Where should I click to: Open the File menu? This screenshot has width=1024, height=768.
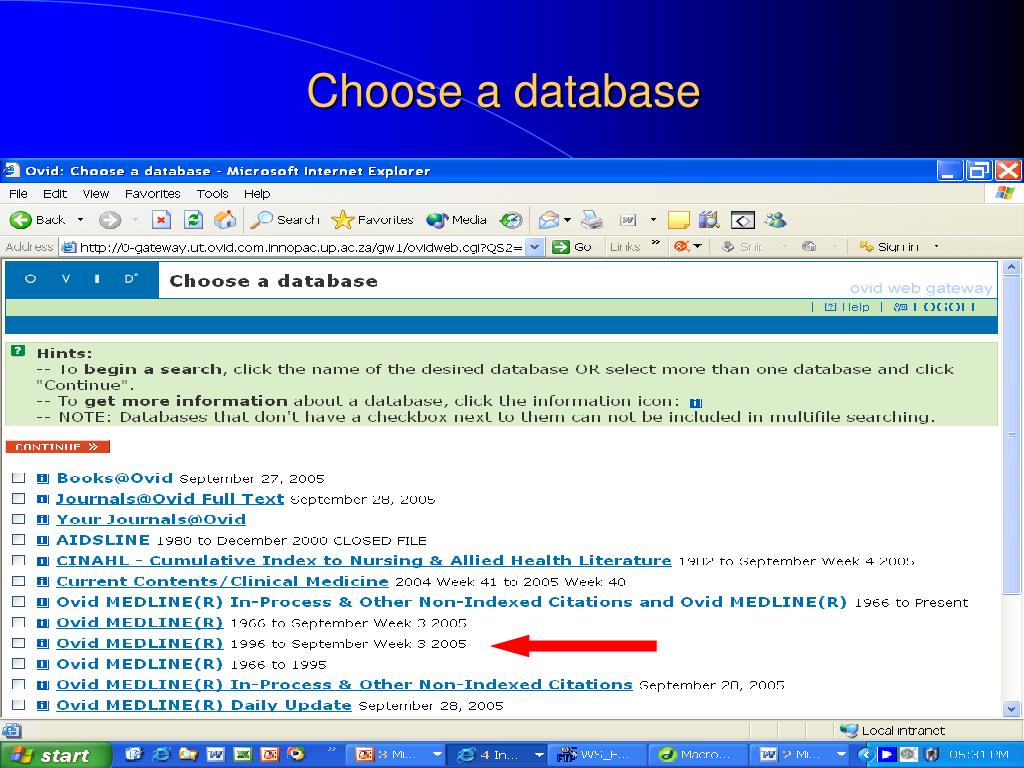tap(18, 194)
